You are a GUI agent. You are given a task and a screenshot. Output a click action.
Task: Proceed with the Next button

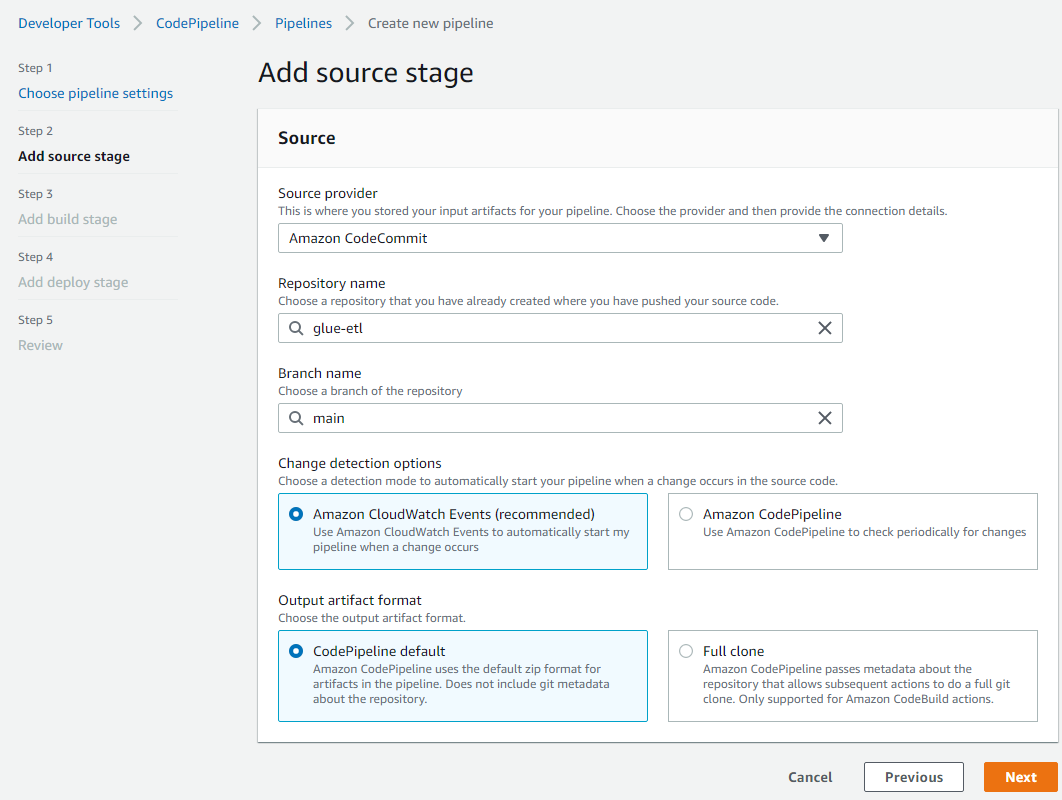pyautogui.click(x=1021, y=777)
